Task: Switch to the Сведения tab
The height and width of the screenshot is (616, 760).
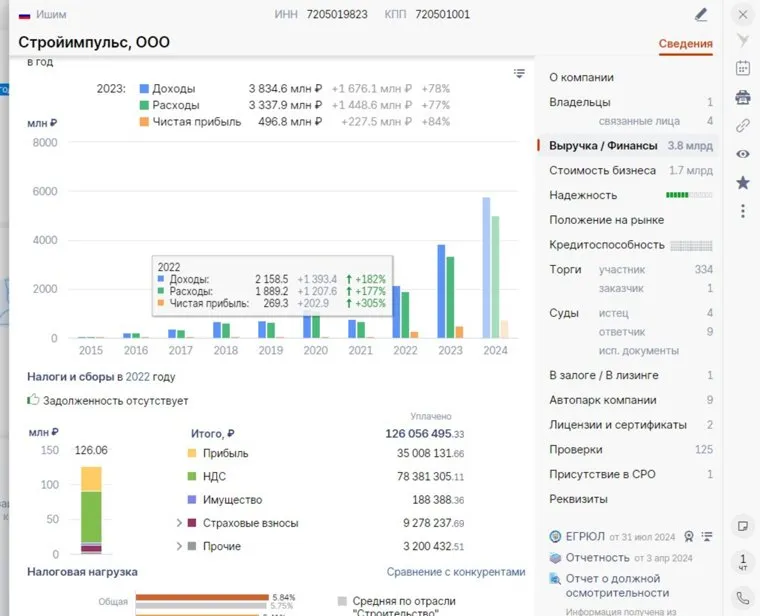Action: click(x=685, y=44)
